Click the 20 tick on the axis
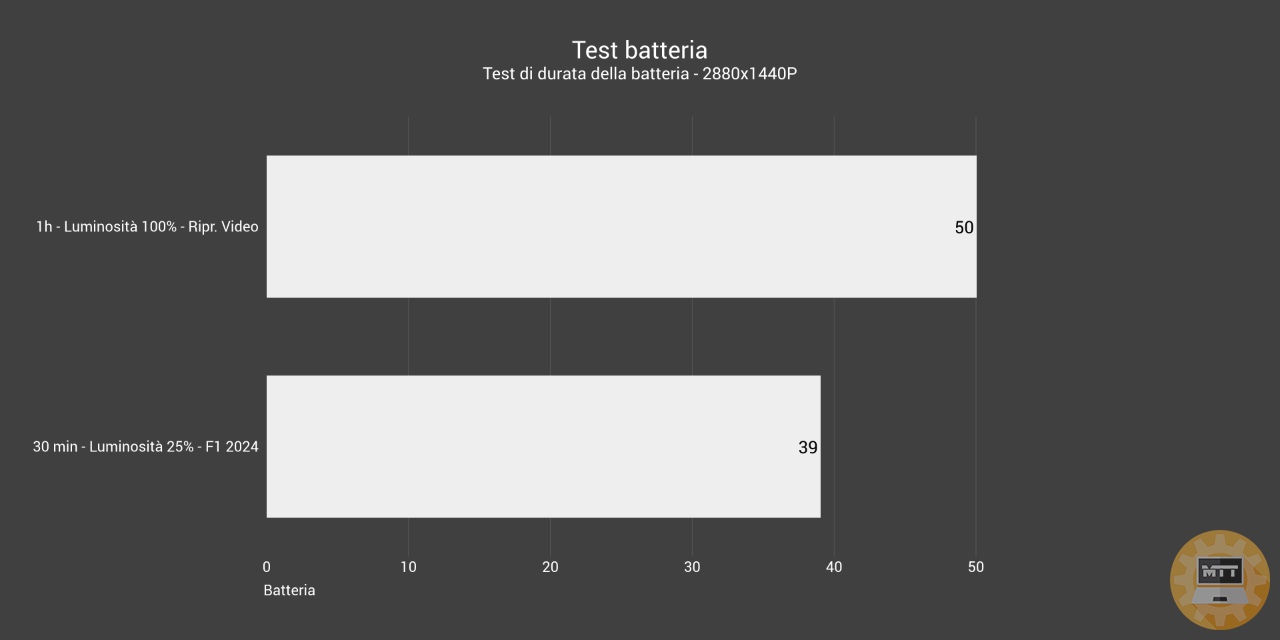The height and width of the screenshot is (640, 1280). [550, 567]
